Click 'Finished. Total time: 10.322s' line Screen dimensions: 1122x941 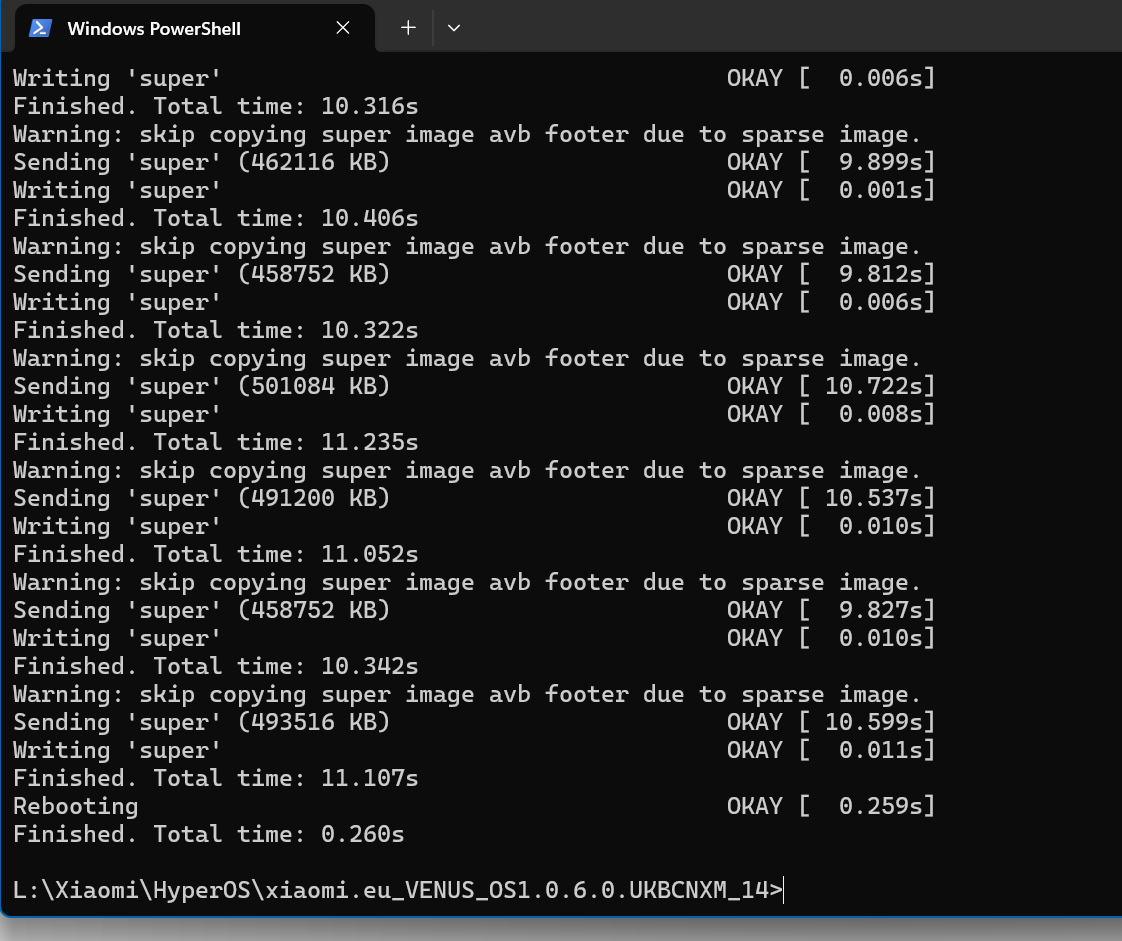[215, 331]
